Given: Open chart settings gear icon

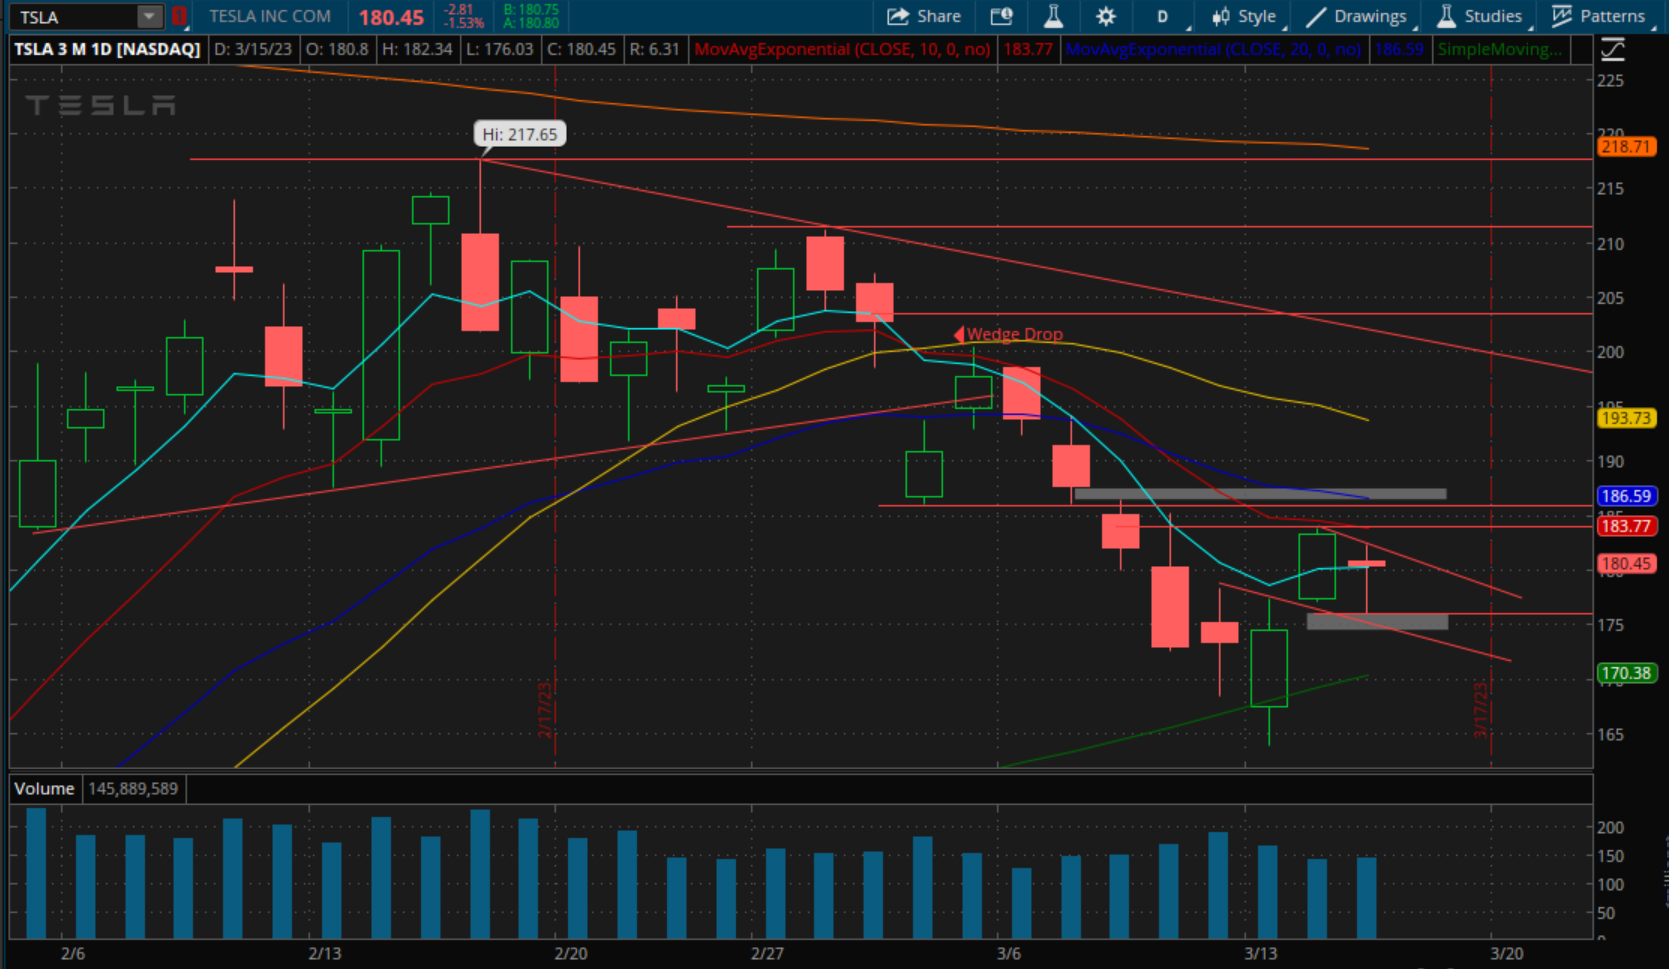Looking at the screenshot, I should point(1106,16).
